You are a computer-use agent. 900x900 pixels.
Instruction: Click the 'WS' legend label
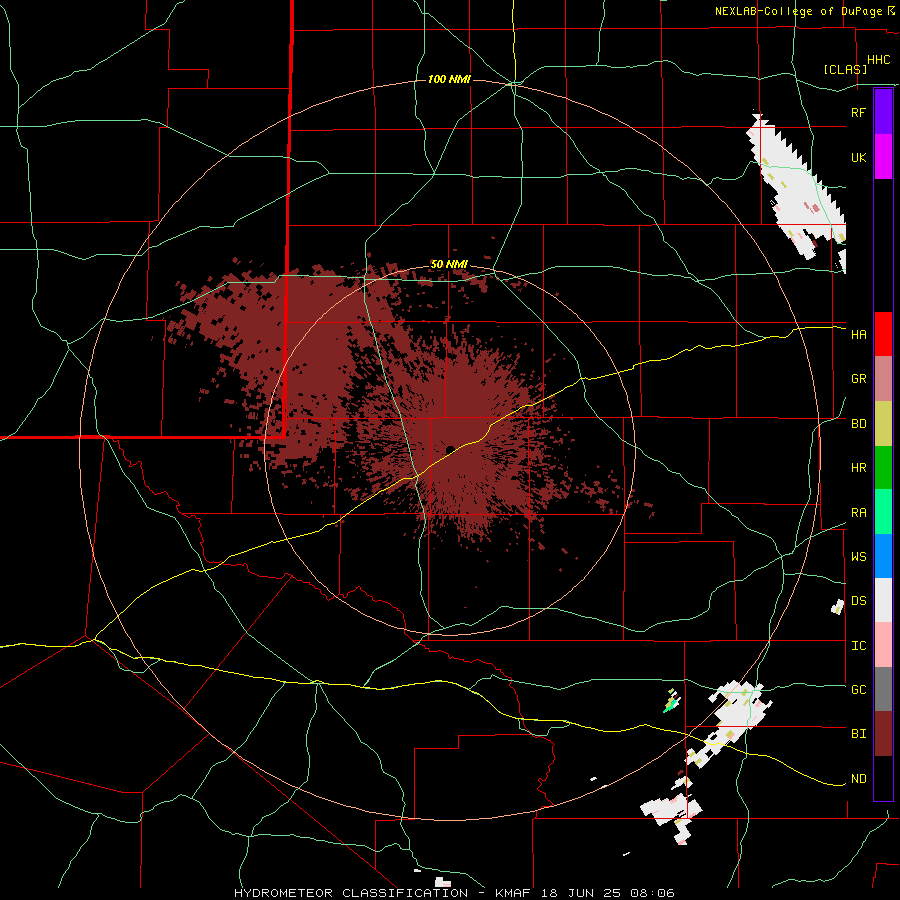[x=858, y=556]
